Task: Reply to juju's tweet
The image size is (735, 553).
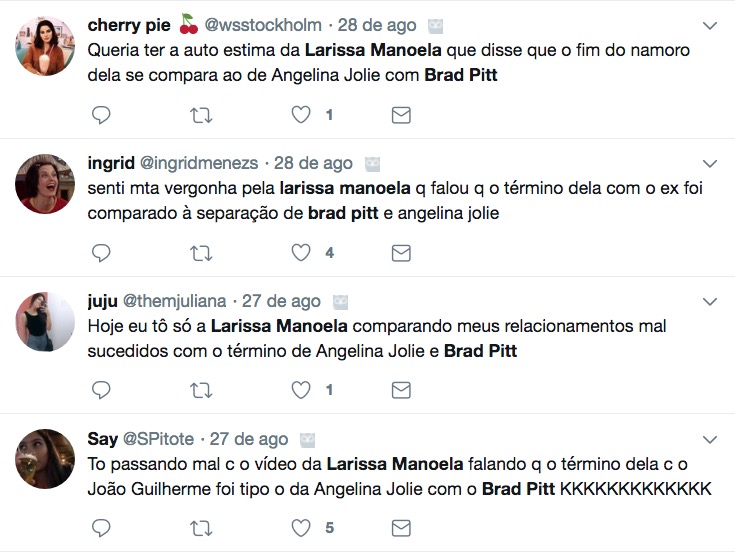Action: pyautogui.click(x=101, y=389)
